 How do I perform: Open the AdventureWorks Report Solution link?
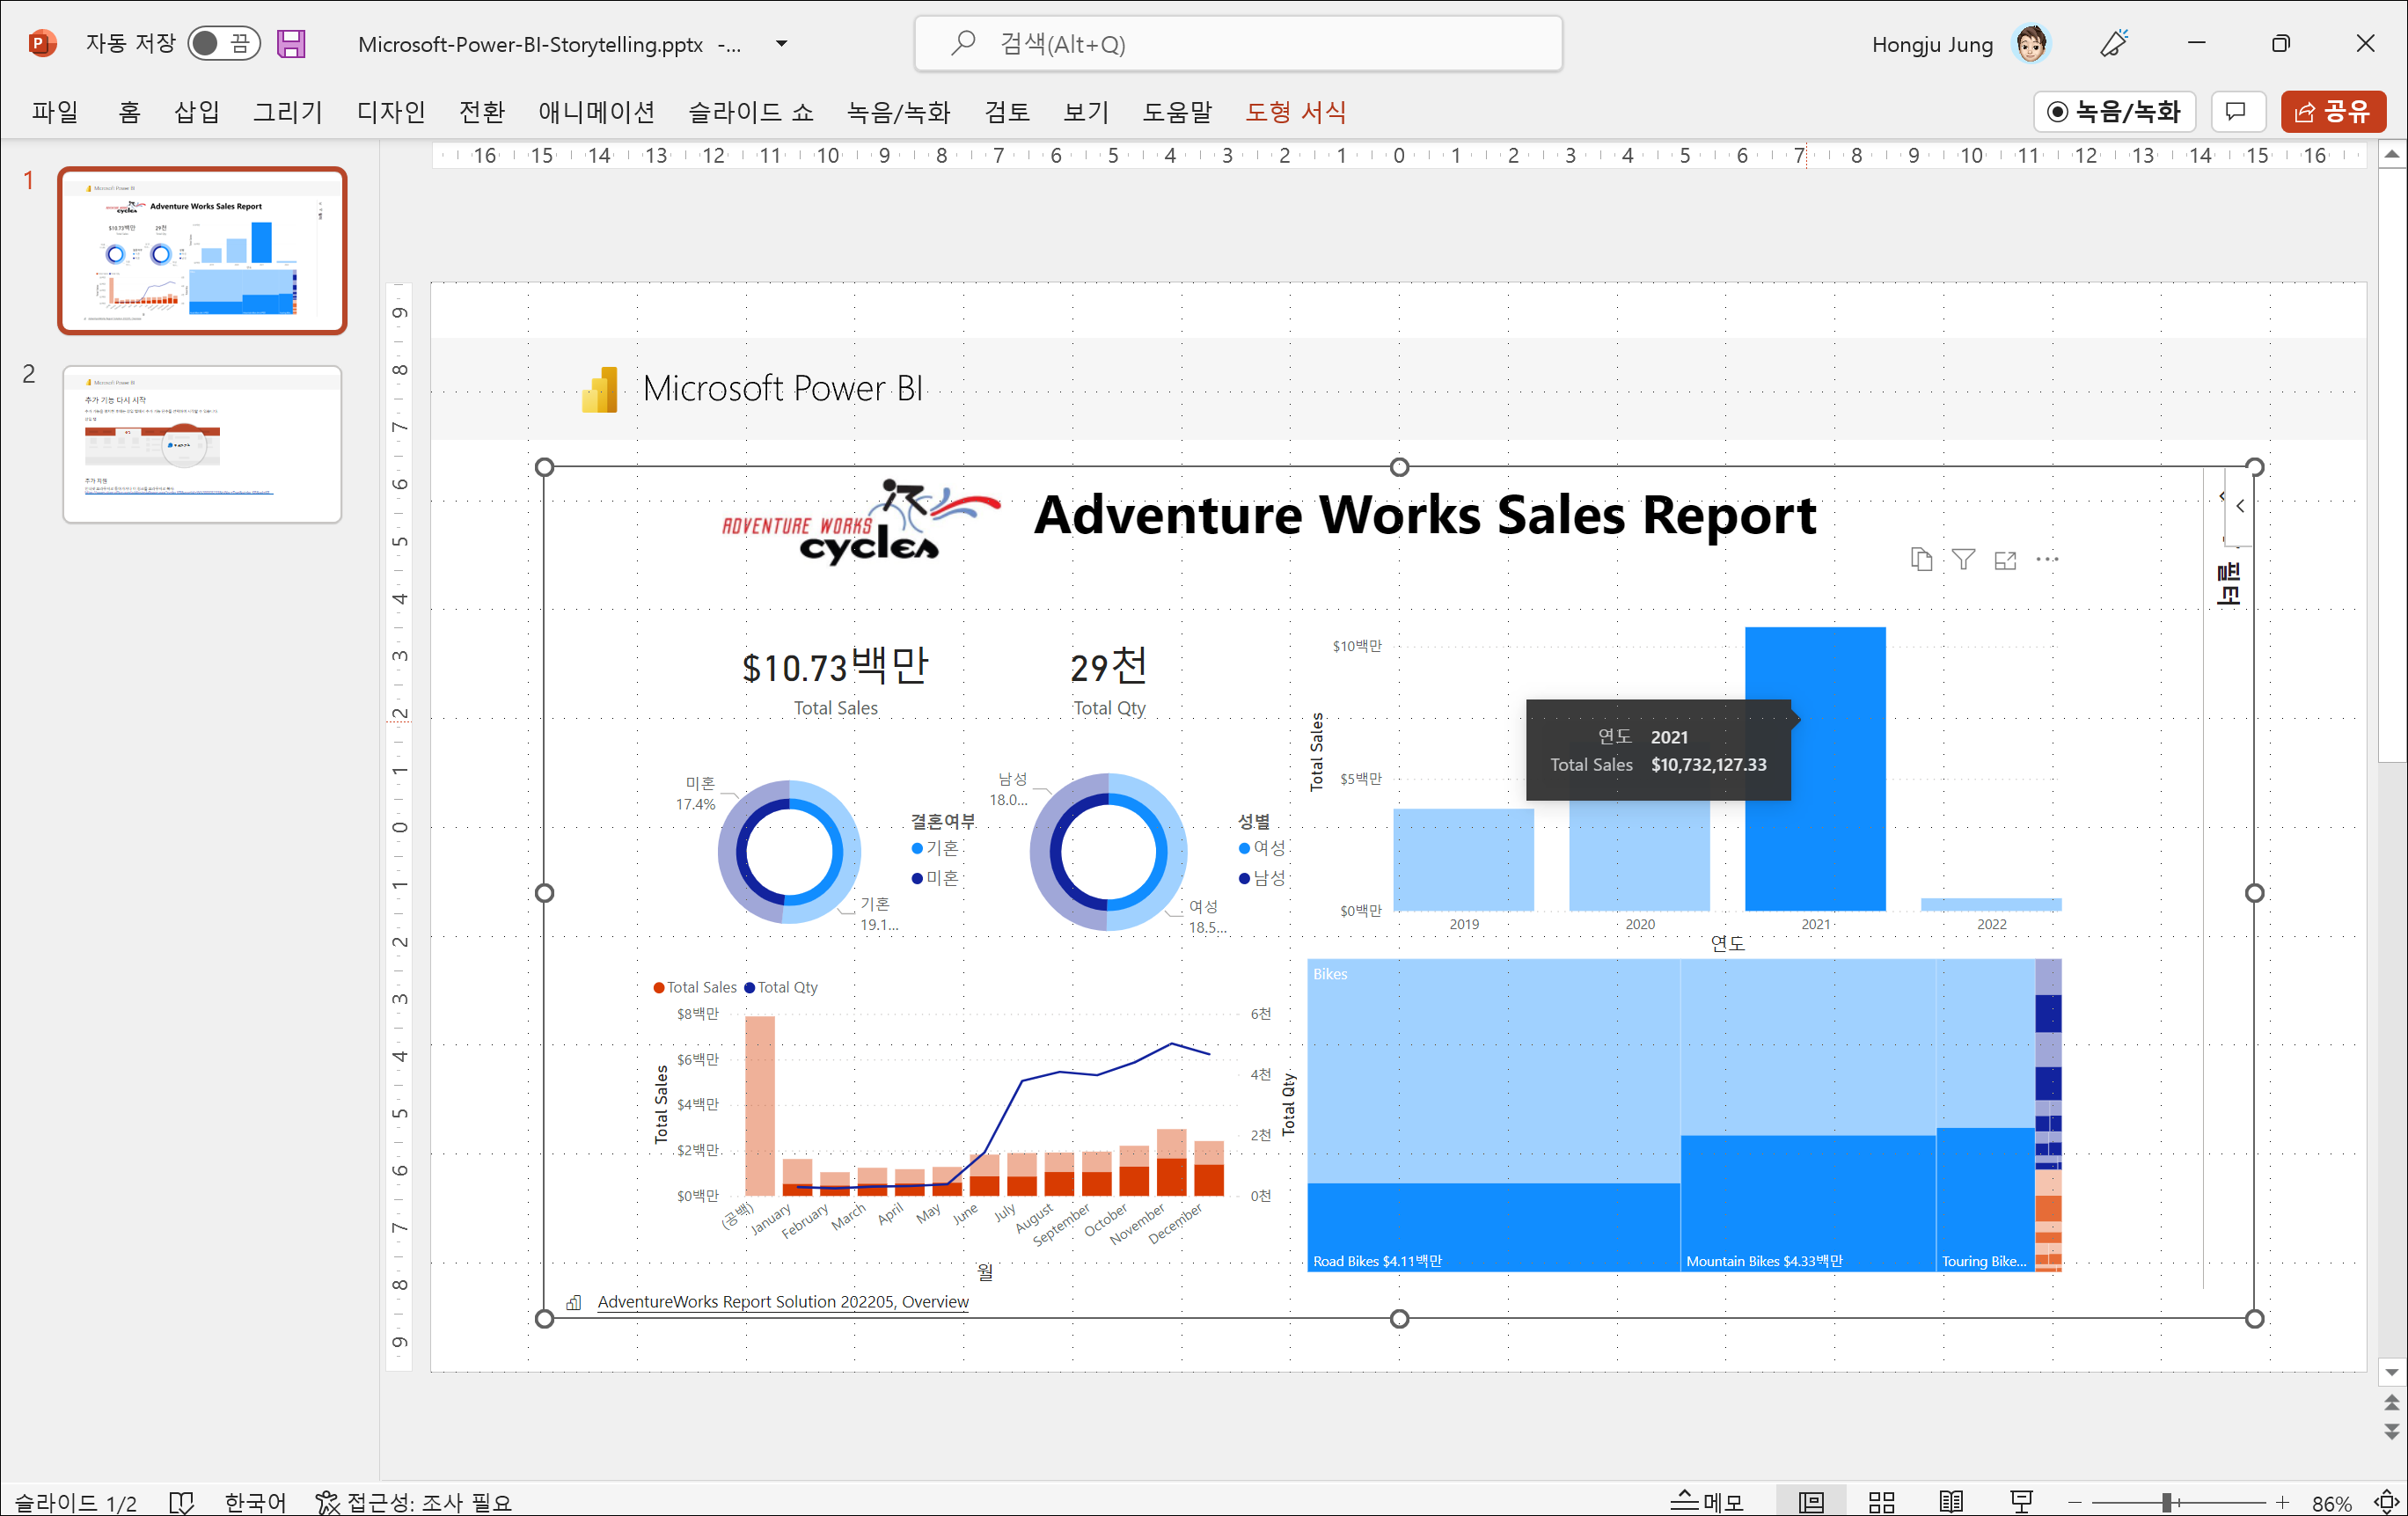coord(782,1301)
